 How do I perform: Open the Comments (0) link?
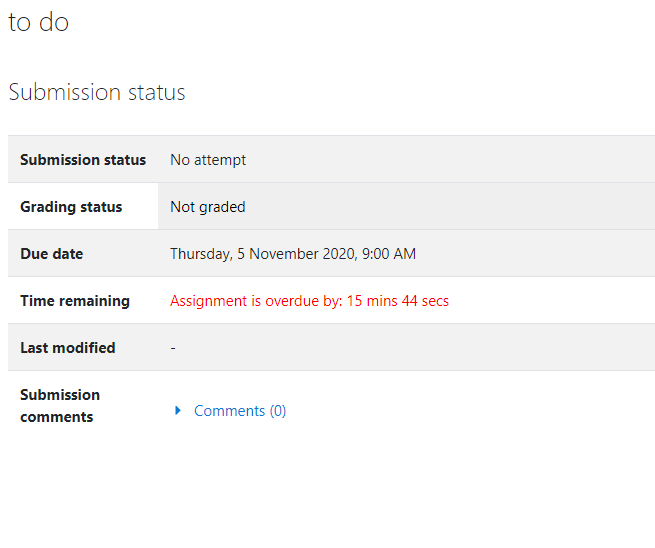pos(240,411)
